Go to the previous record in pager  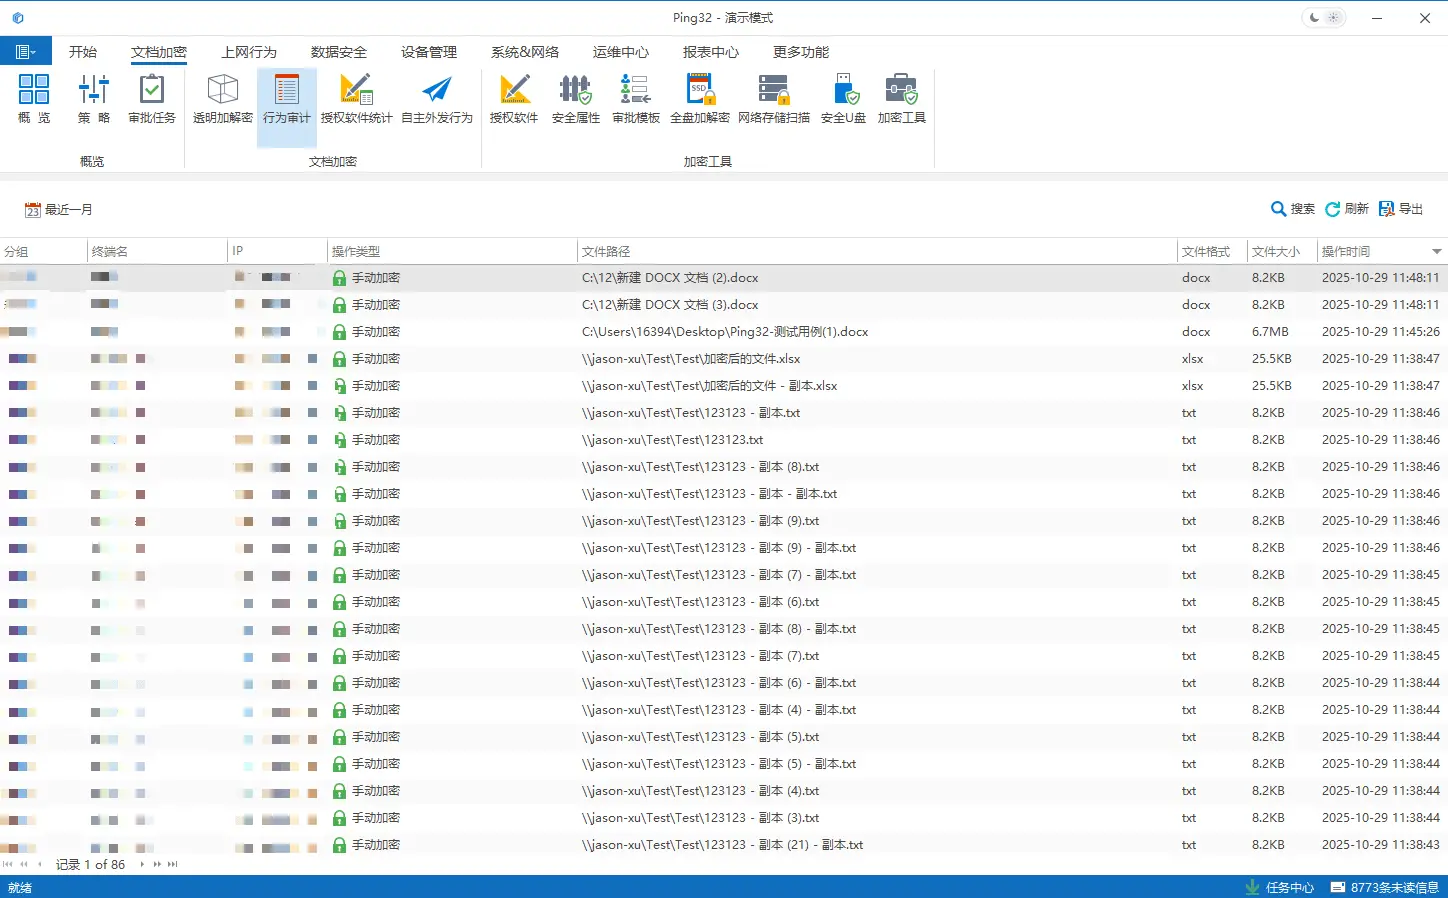click(40, 864)
